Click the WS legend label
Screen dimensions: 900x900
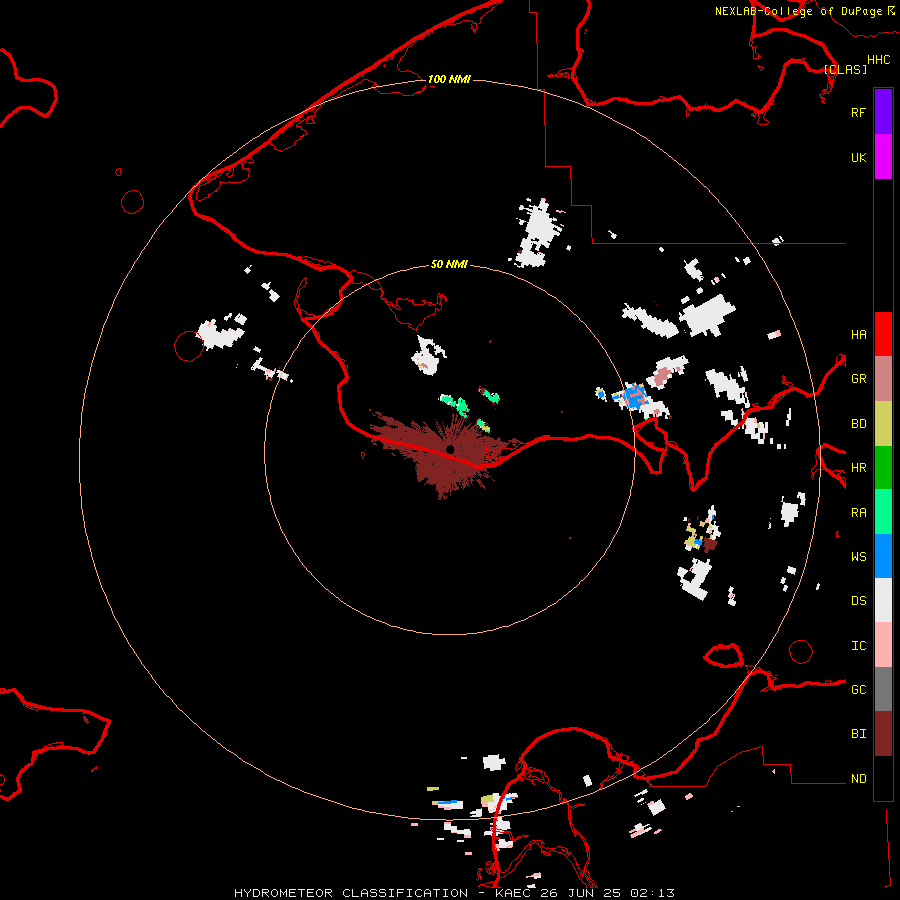point(858,557)
